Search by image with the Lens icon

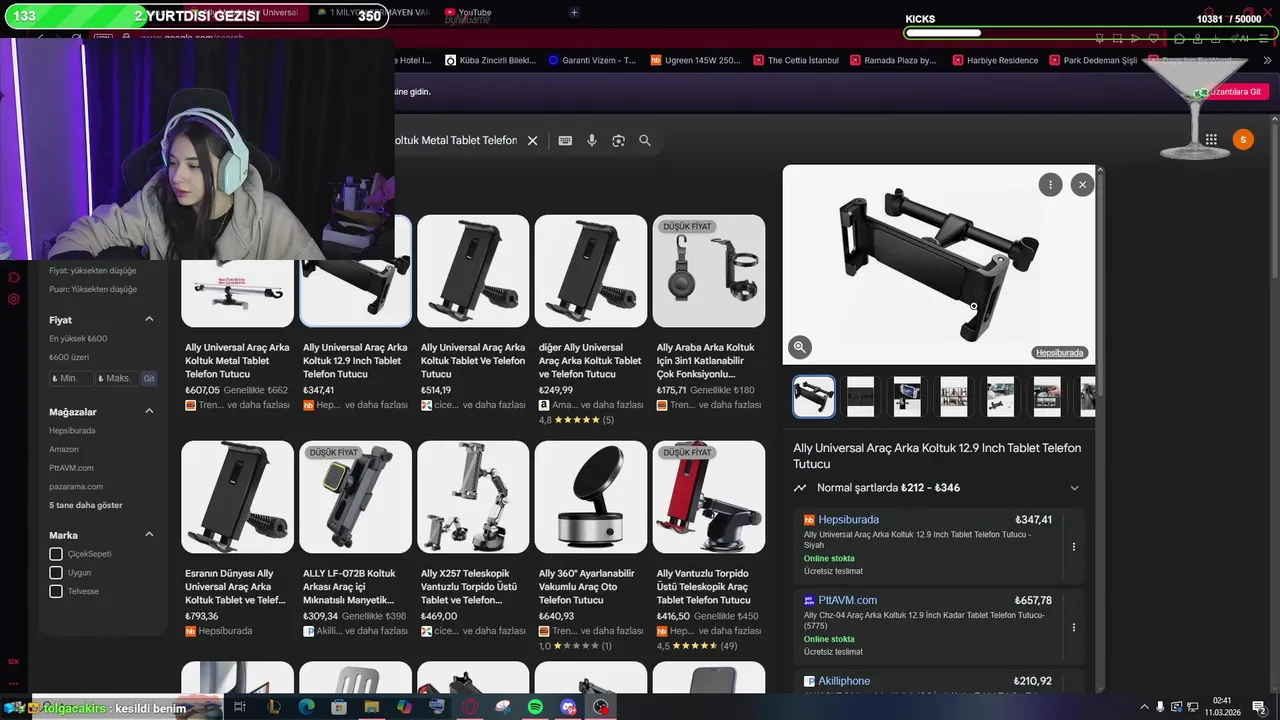pyautogui.click(x=618, y=141)
